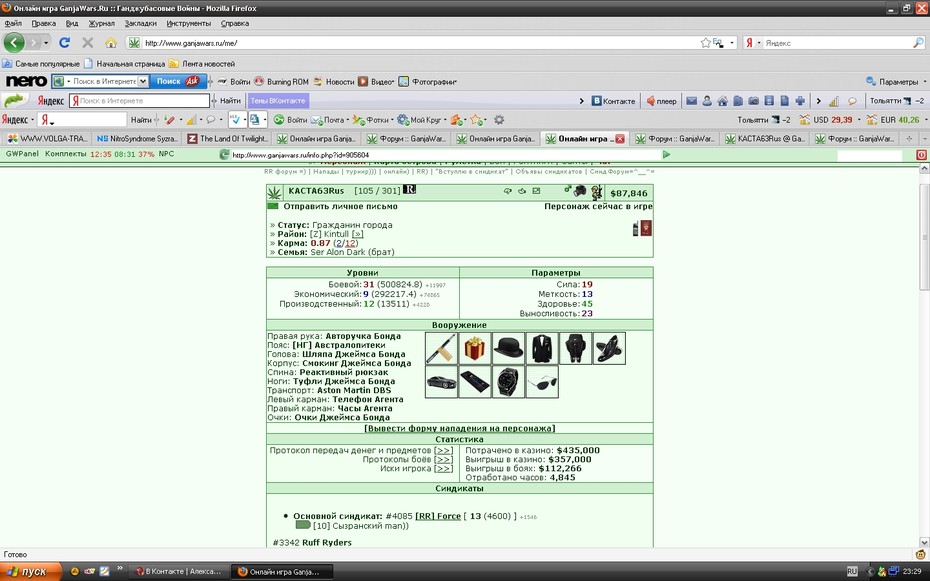930x581 pixels.
Task: Open the Nero search box dropdown arrow
Action: point(142,81)
